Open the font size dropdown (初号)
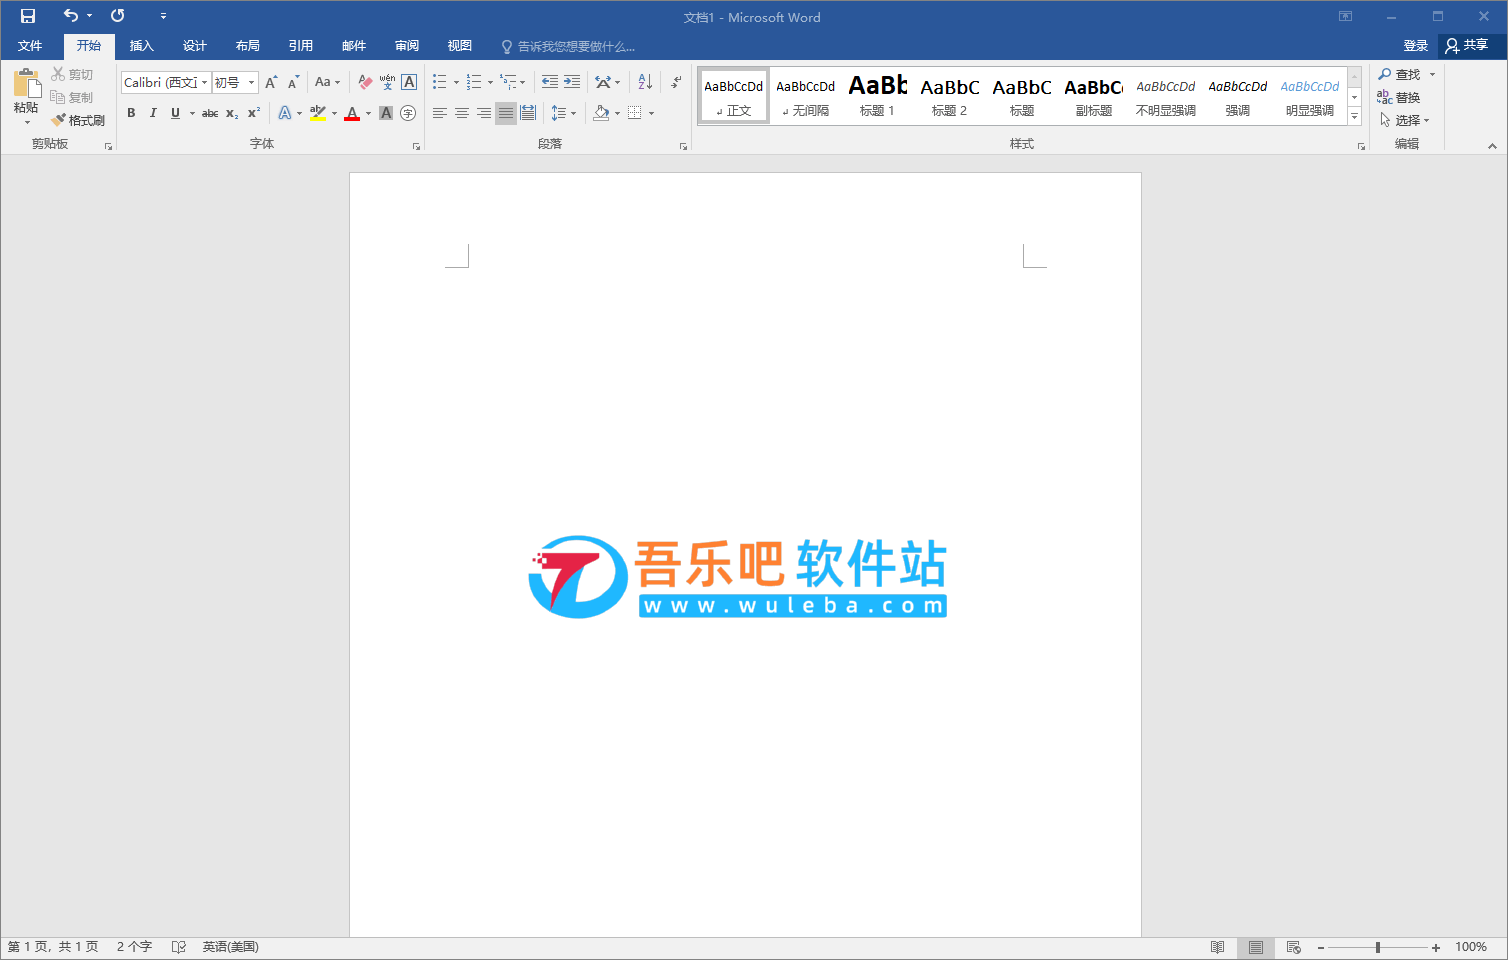The image size is (1508, 960). 252,82
